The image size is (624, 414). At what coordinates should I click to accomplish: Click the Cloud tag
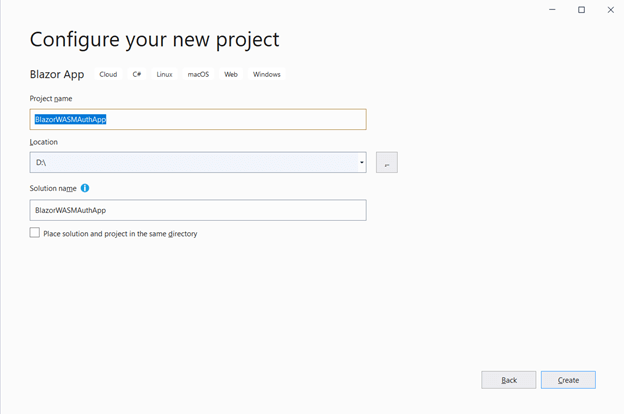[108, 74]
